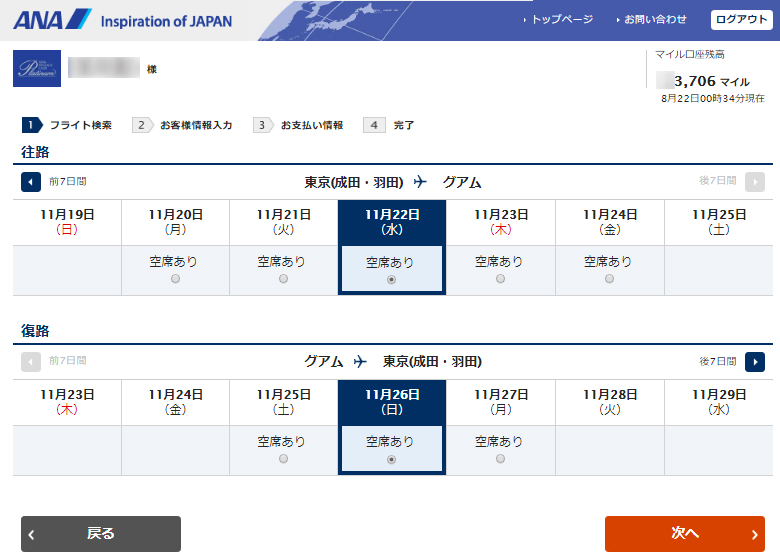Select return radio for 11月27日 (月)
Screen dimensions: 780x560
click(x=500, y=459)
